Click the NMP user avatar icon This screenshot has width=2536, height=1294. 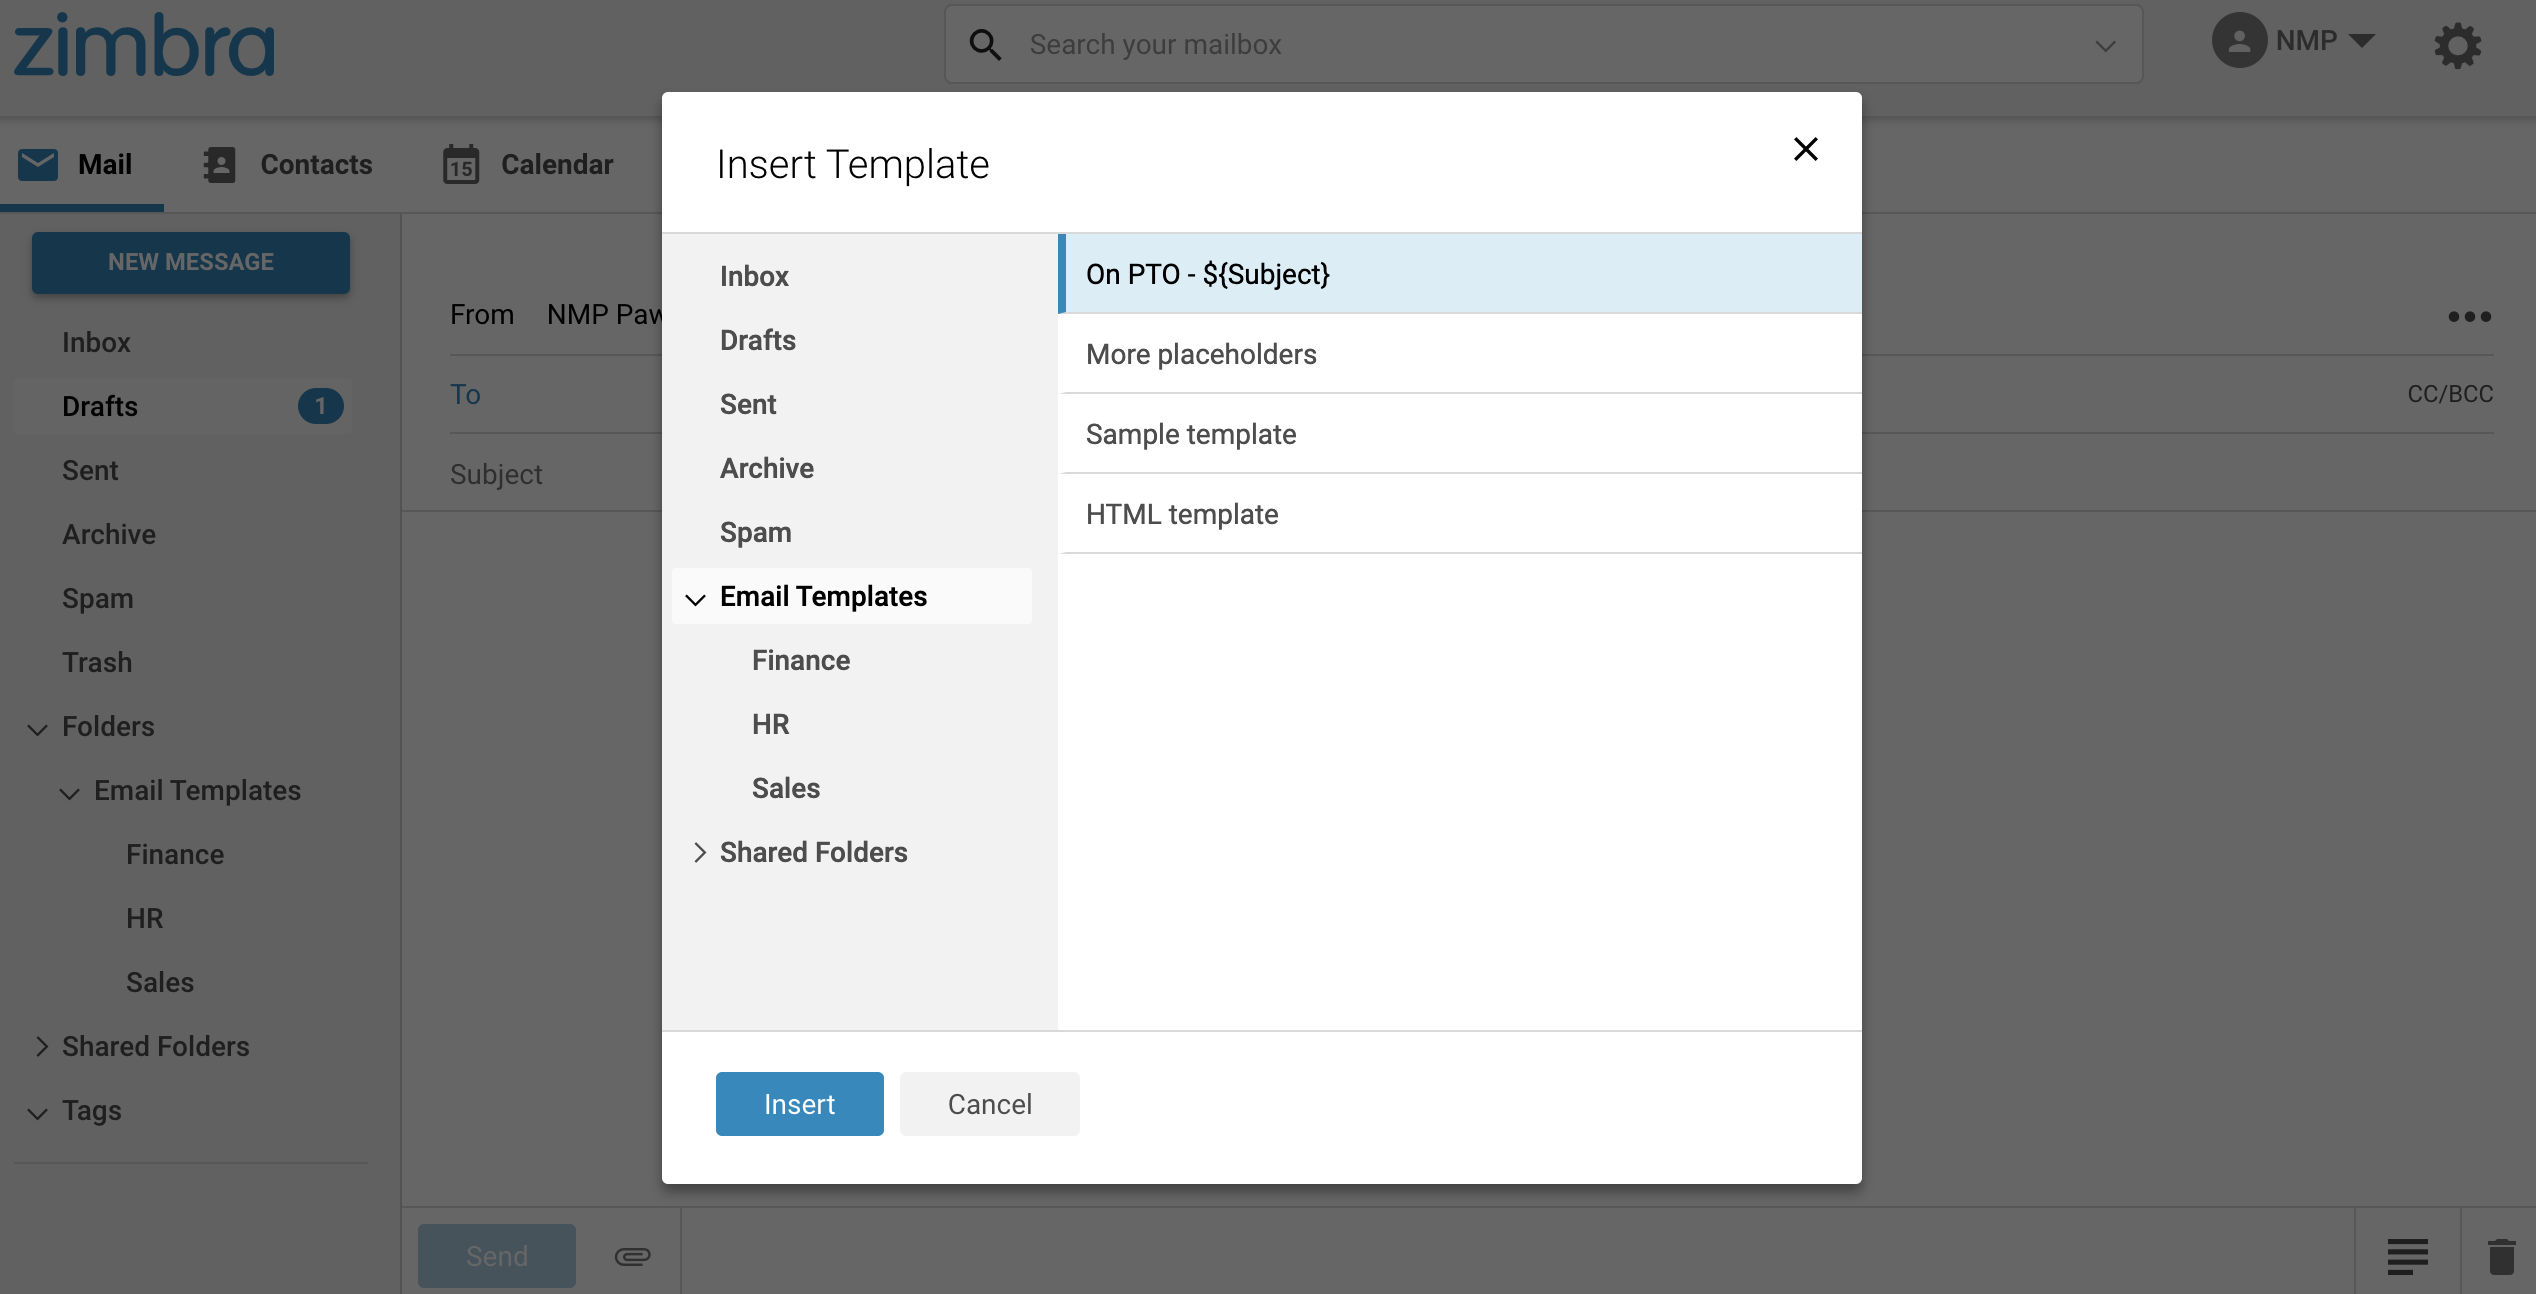tap(2239, 41)
